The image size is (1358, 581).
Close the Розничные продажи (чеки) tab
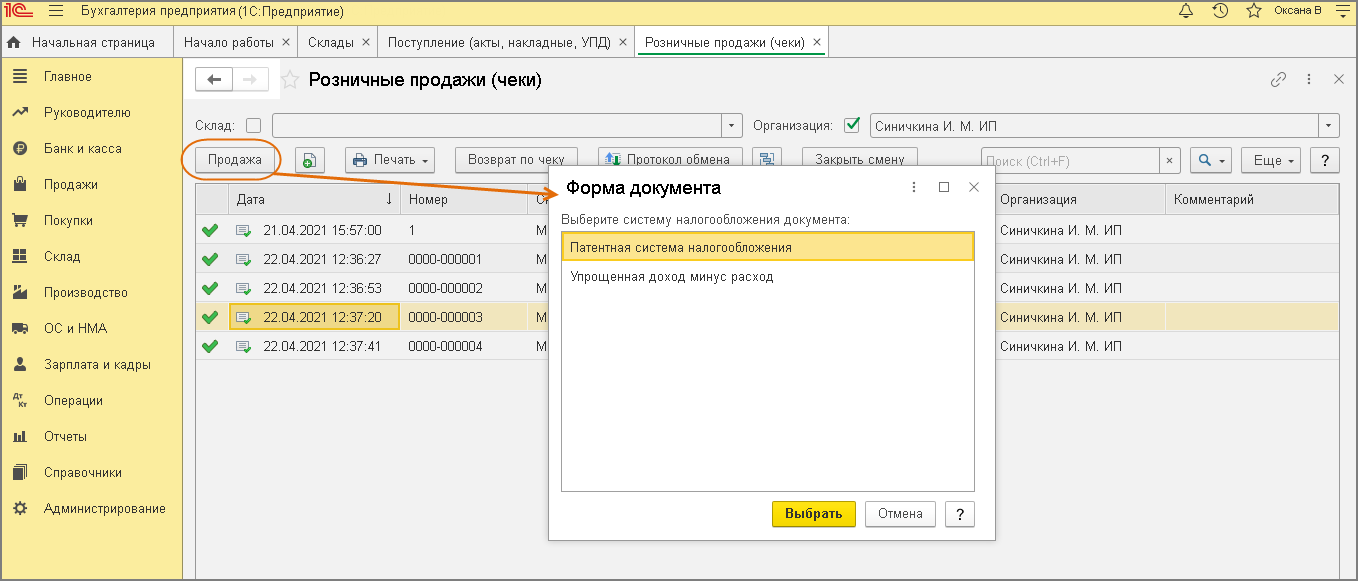[x=817, y=43]
